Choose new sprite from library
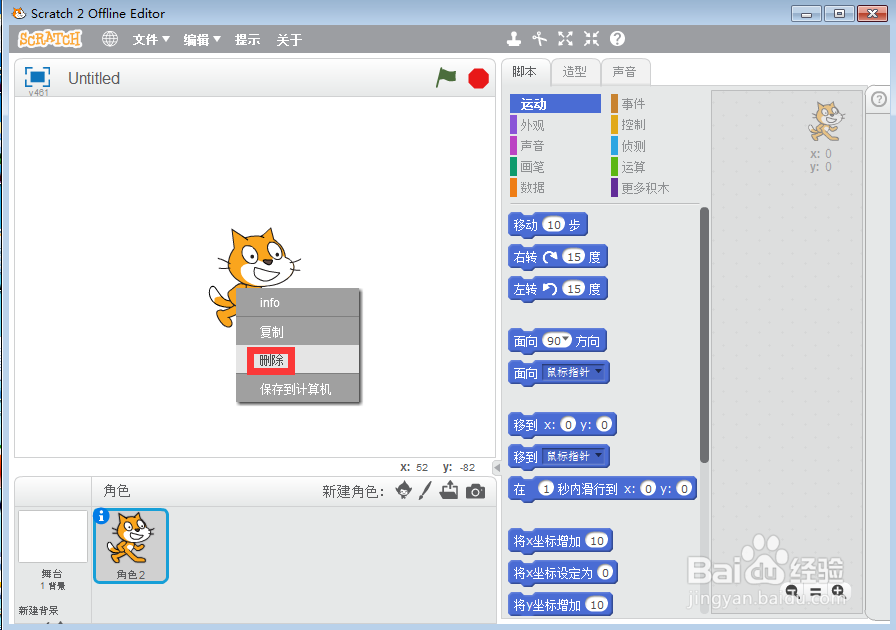Viewport: 896px width, 630px height. 404,490
